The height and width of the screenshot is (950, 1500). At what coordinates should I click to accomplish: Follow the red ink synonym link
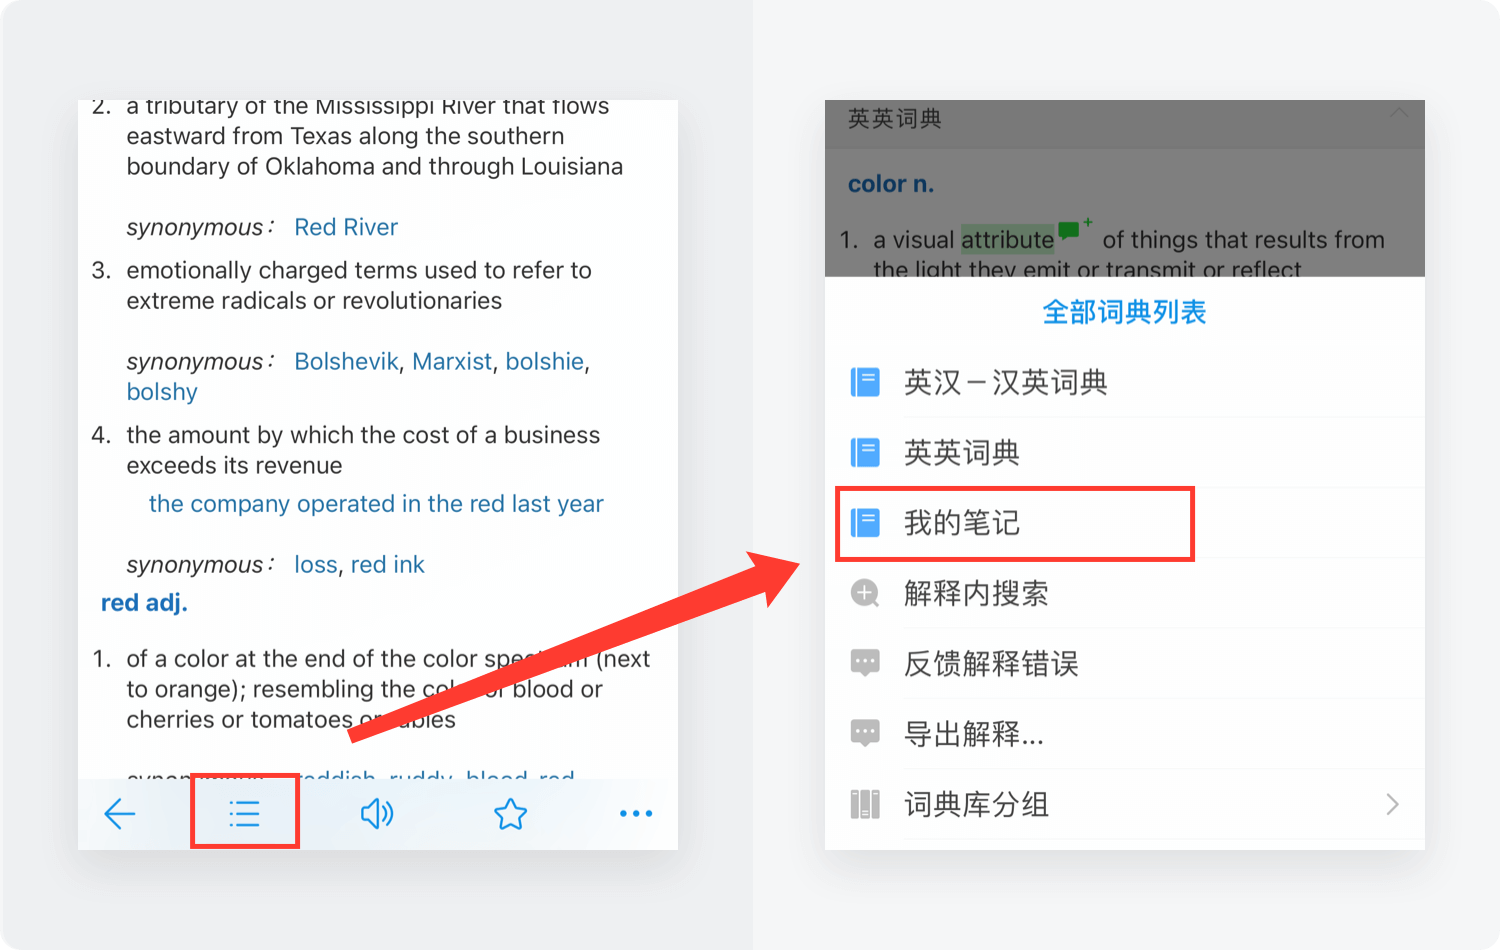click(x=388, y=565)
